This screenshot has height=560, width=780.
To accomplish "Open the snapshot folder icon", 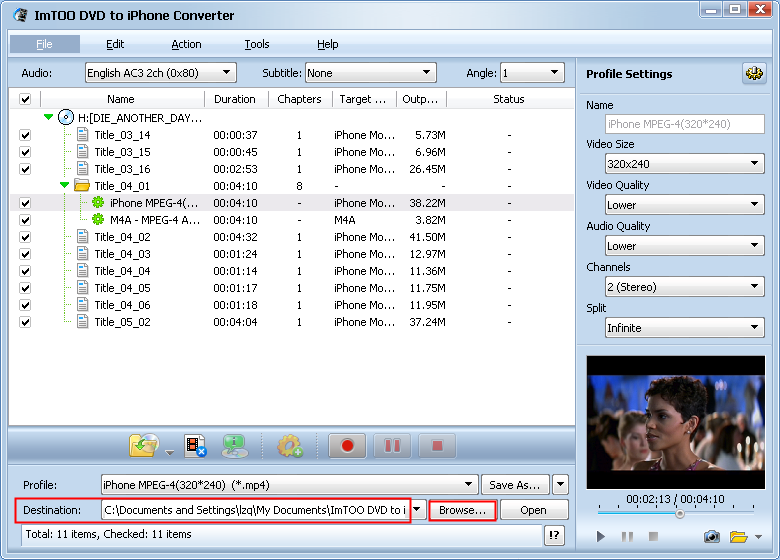I will [739, 537].
